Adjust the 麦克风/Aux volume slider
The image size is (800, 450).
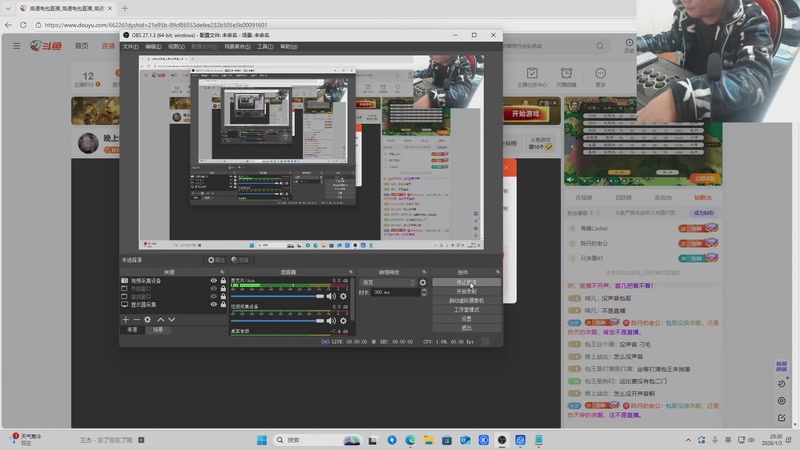278,296
